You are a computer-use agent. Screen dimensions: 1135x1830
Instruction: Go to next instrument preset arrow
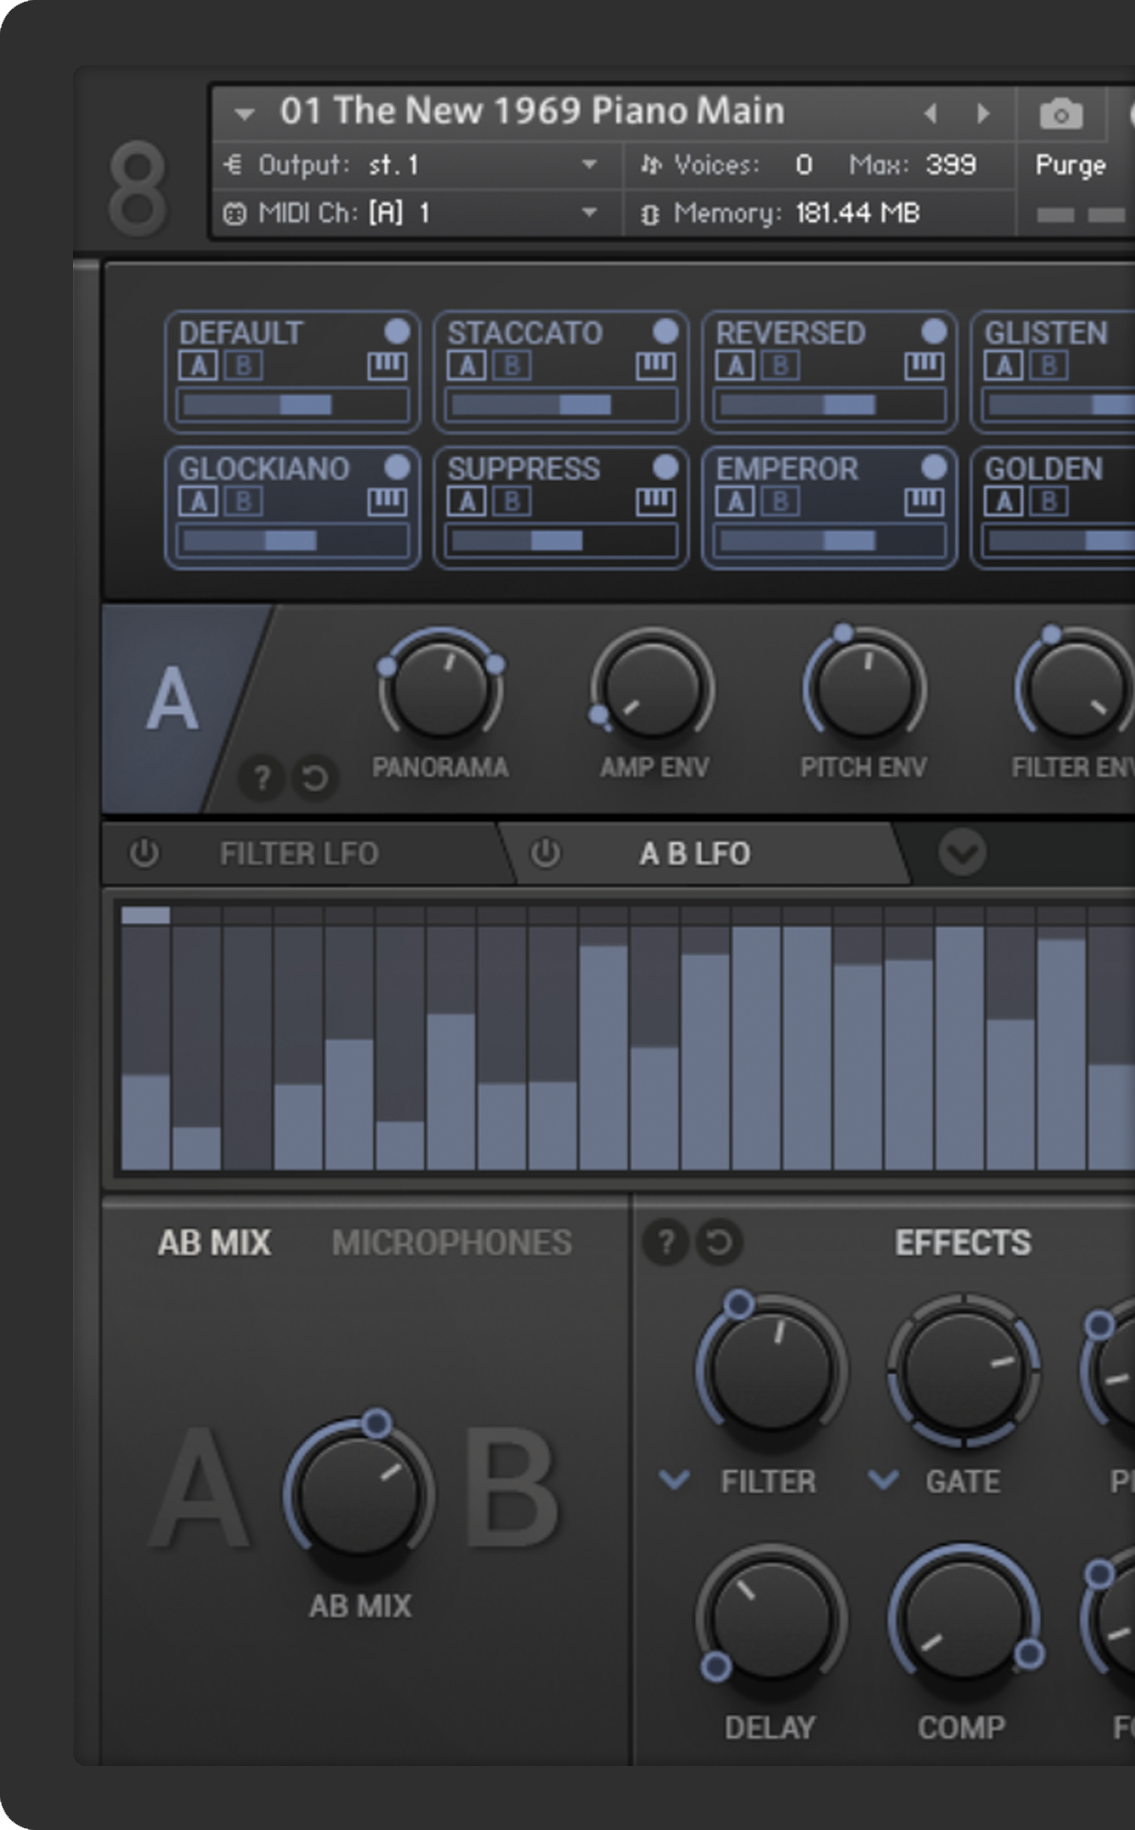983,114
